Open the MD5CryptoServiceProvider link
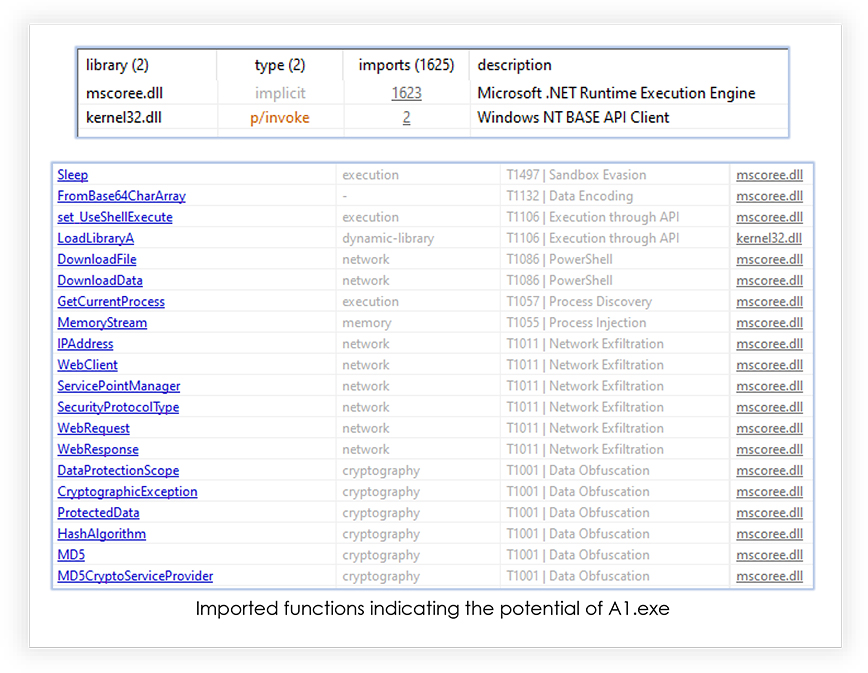 (x=135, y=576)
